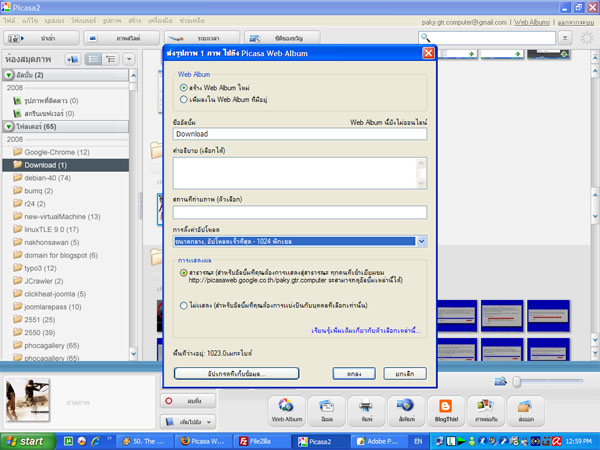The height and width of the screenshot is (450, 600).
Task: Select flat folder list view icon
Action: 93,59
